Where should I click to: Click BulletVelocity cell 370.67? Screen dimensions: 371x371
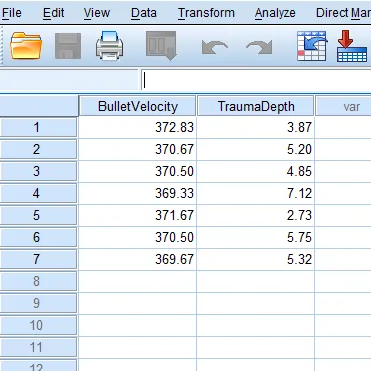click(138, 149)
